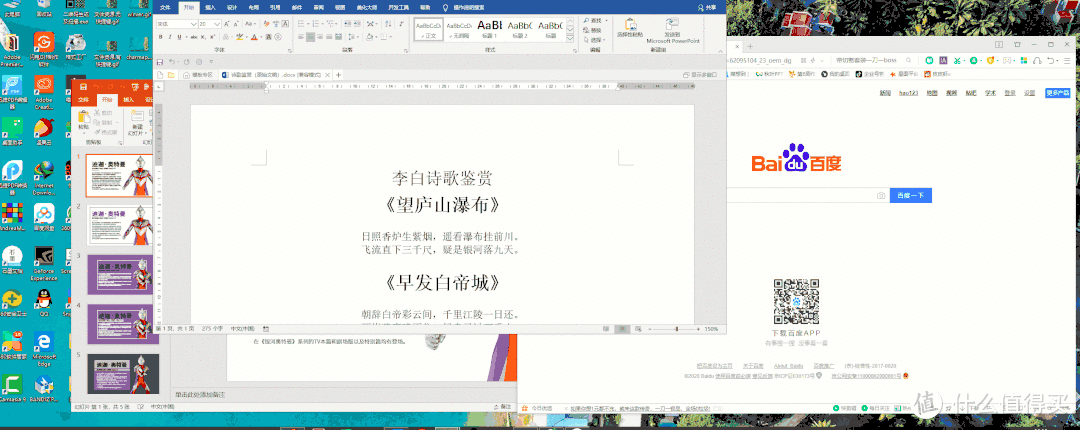
Task: Switch to the Layout tab in Word
Action: (254, 7)
